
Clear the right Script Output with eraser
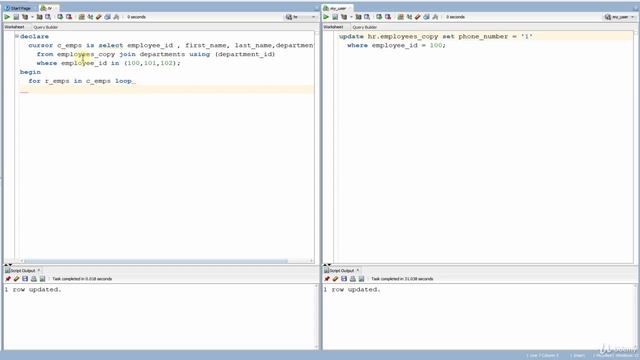(336, 279)
